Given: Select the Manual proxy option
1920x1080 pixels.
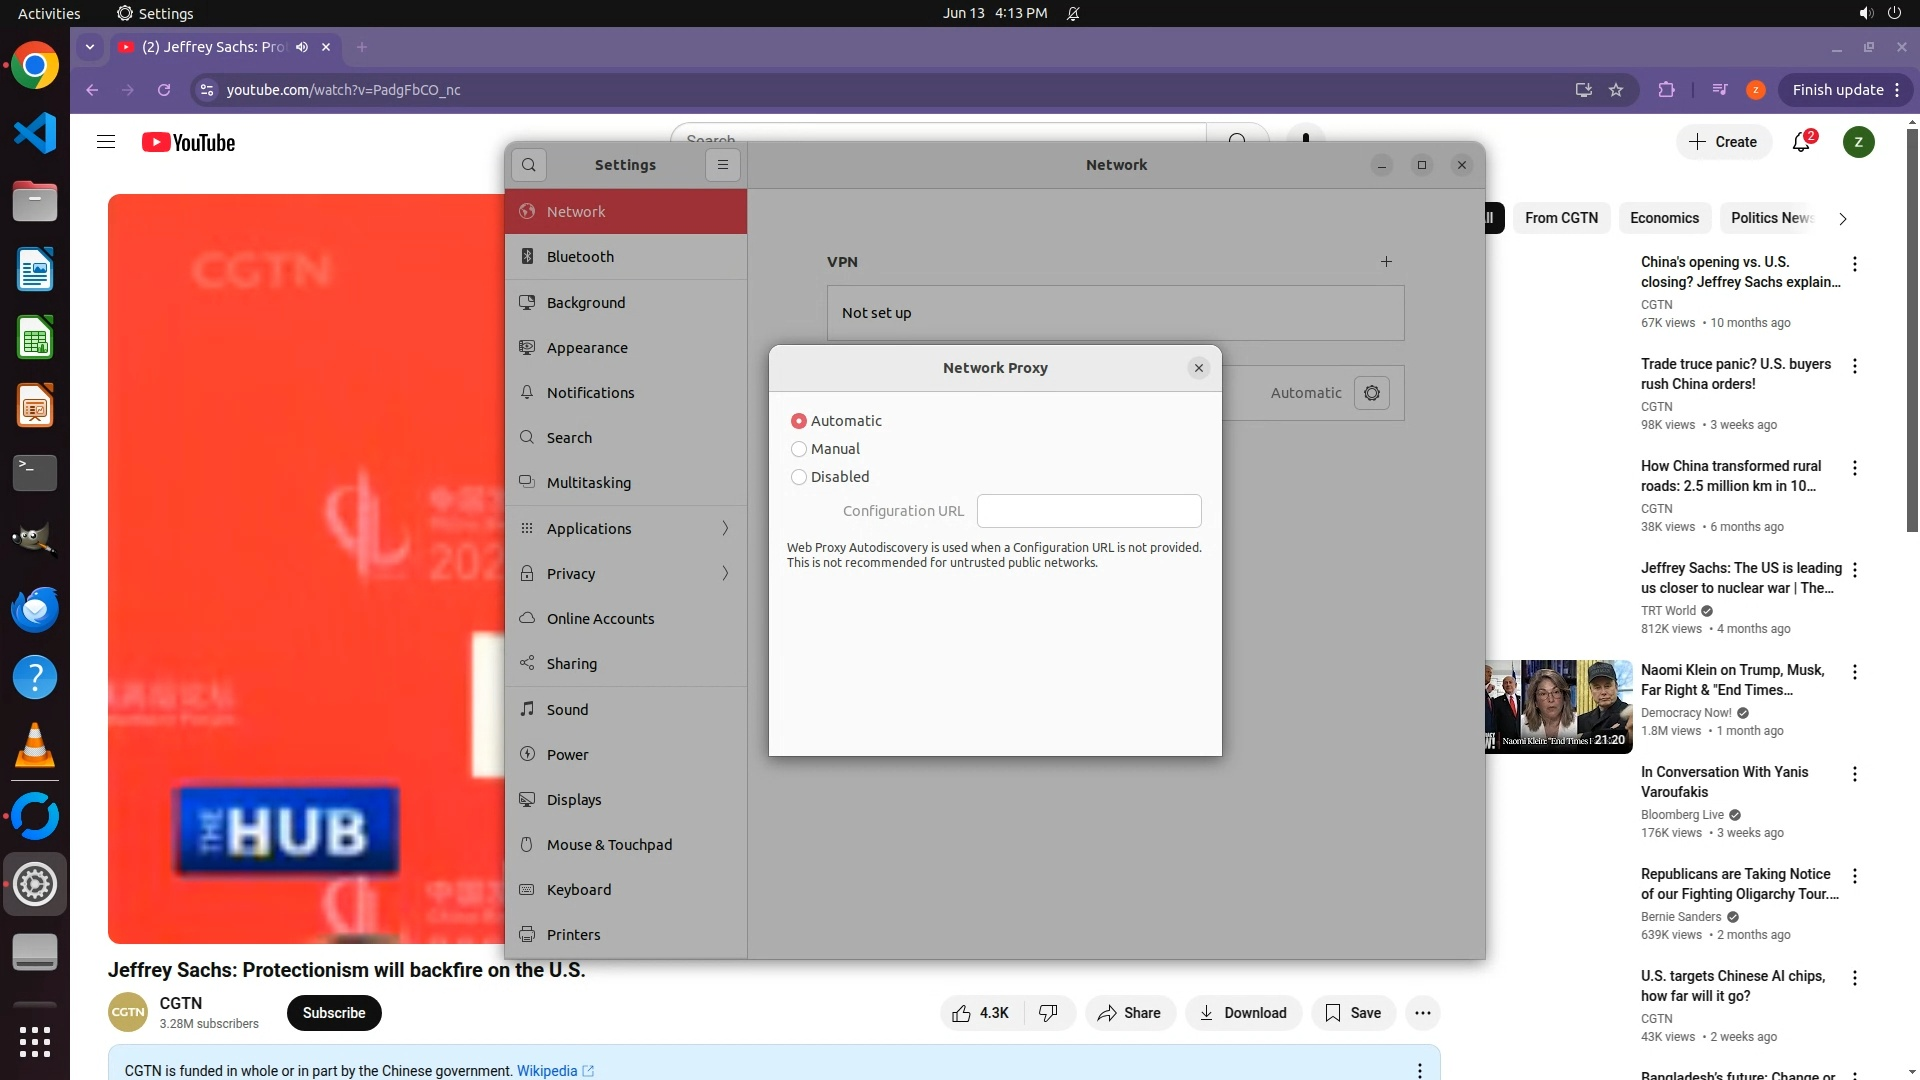Looking at the screenshot, I should pyautogui.click(x=799, y=449).
